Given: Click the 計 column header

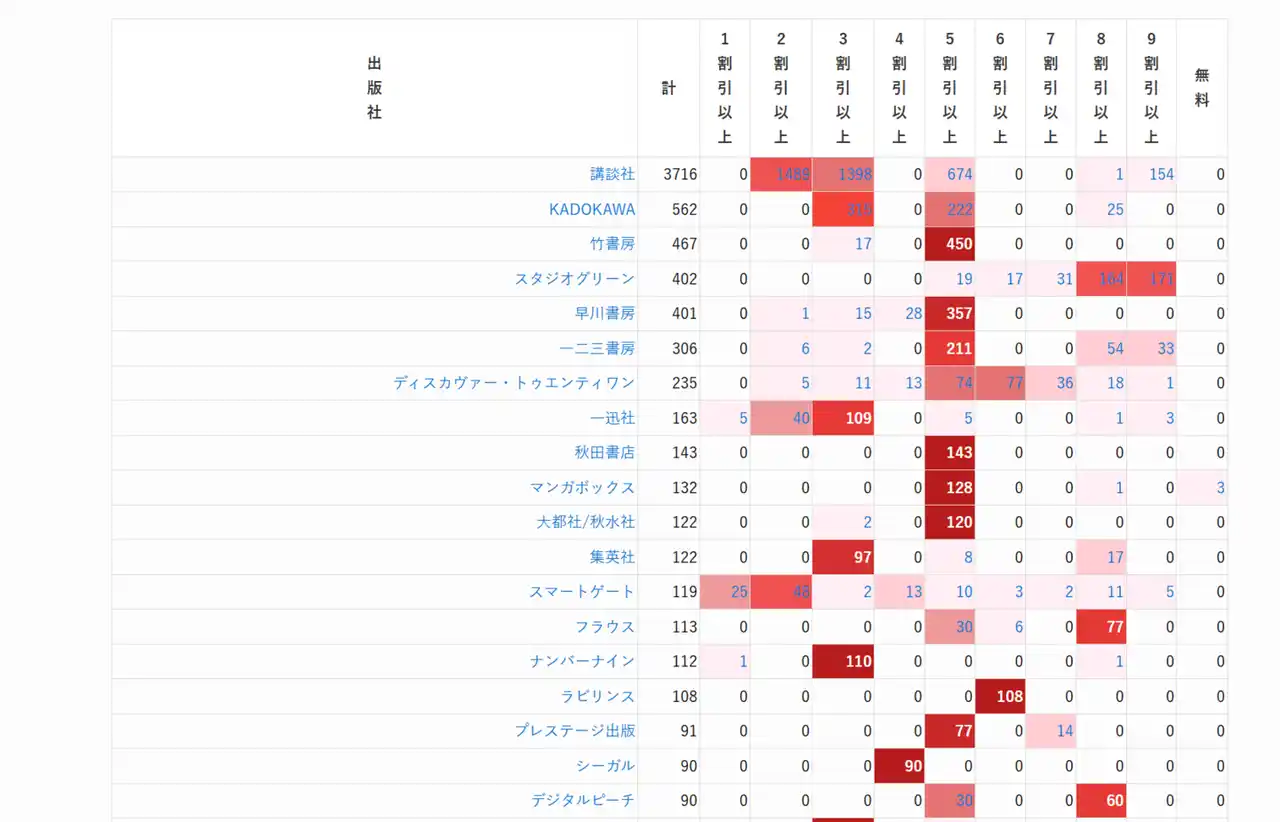Looking at the screenshot, I should pos(667,87).
